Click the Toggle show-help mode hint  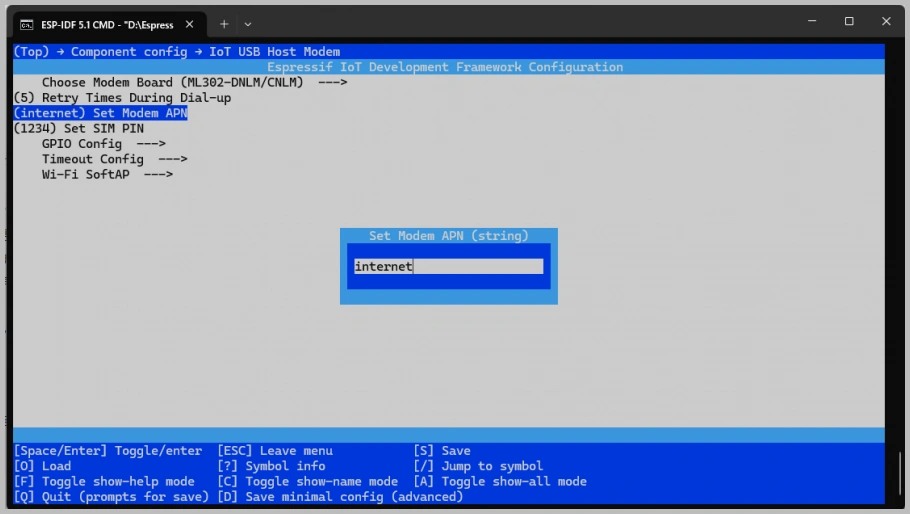click(104, 481)
